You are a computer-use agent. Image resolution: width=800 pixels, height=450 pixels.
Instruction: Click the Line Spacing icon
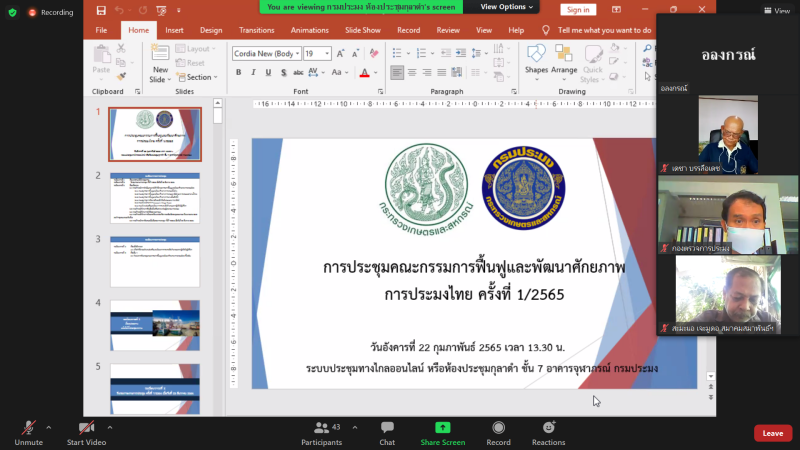coord(477,53)
